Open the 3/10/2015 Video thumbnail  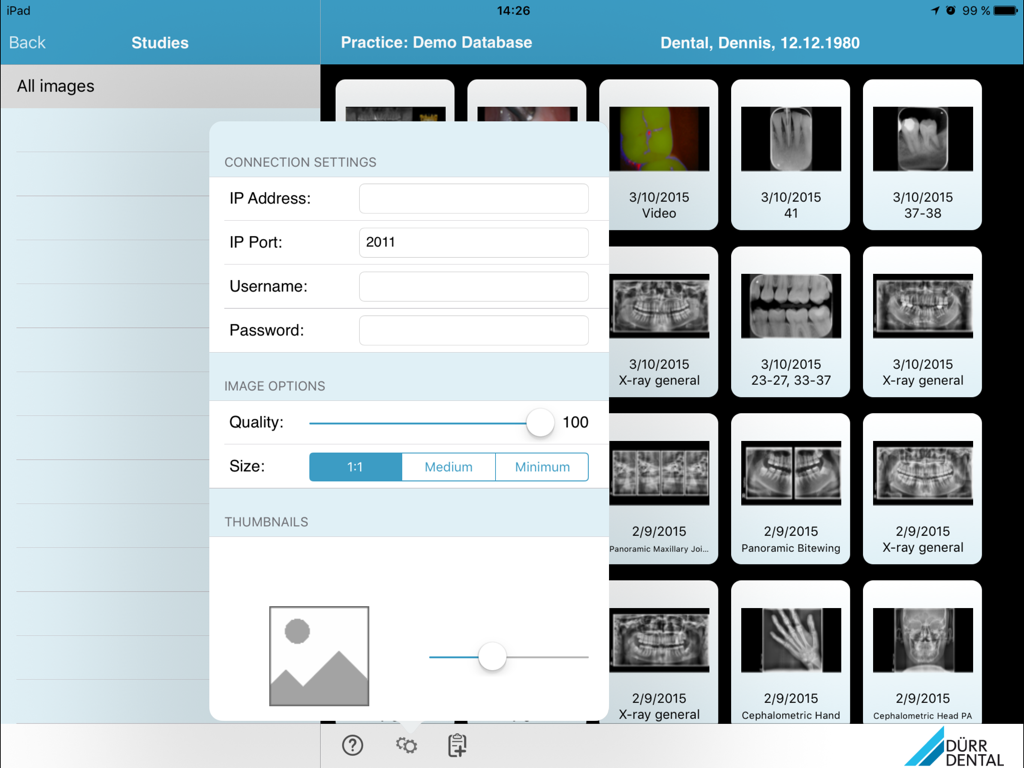coord(658,150)
